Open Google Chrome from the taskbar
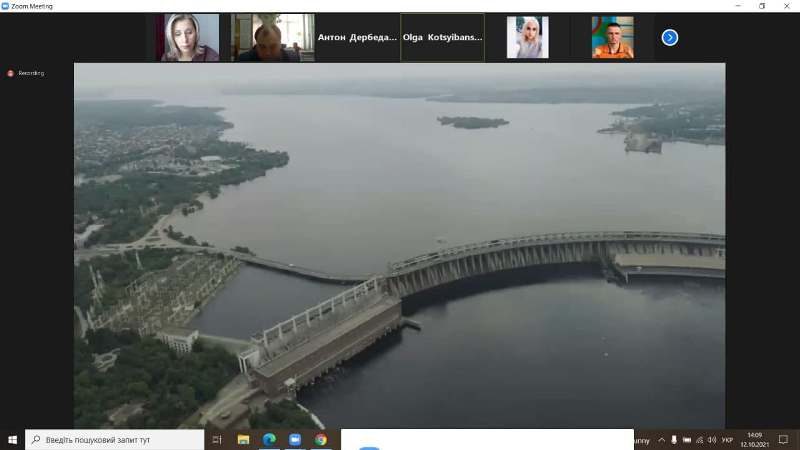The image size is (800, 450). (321, 439)
